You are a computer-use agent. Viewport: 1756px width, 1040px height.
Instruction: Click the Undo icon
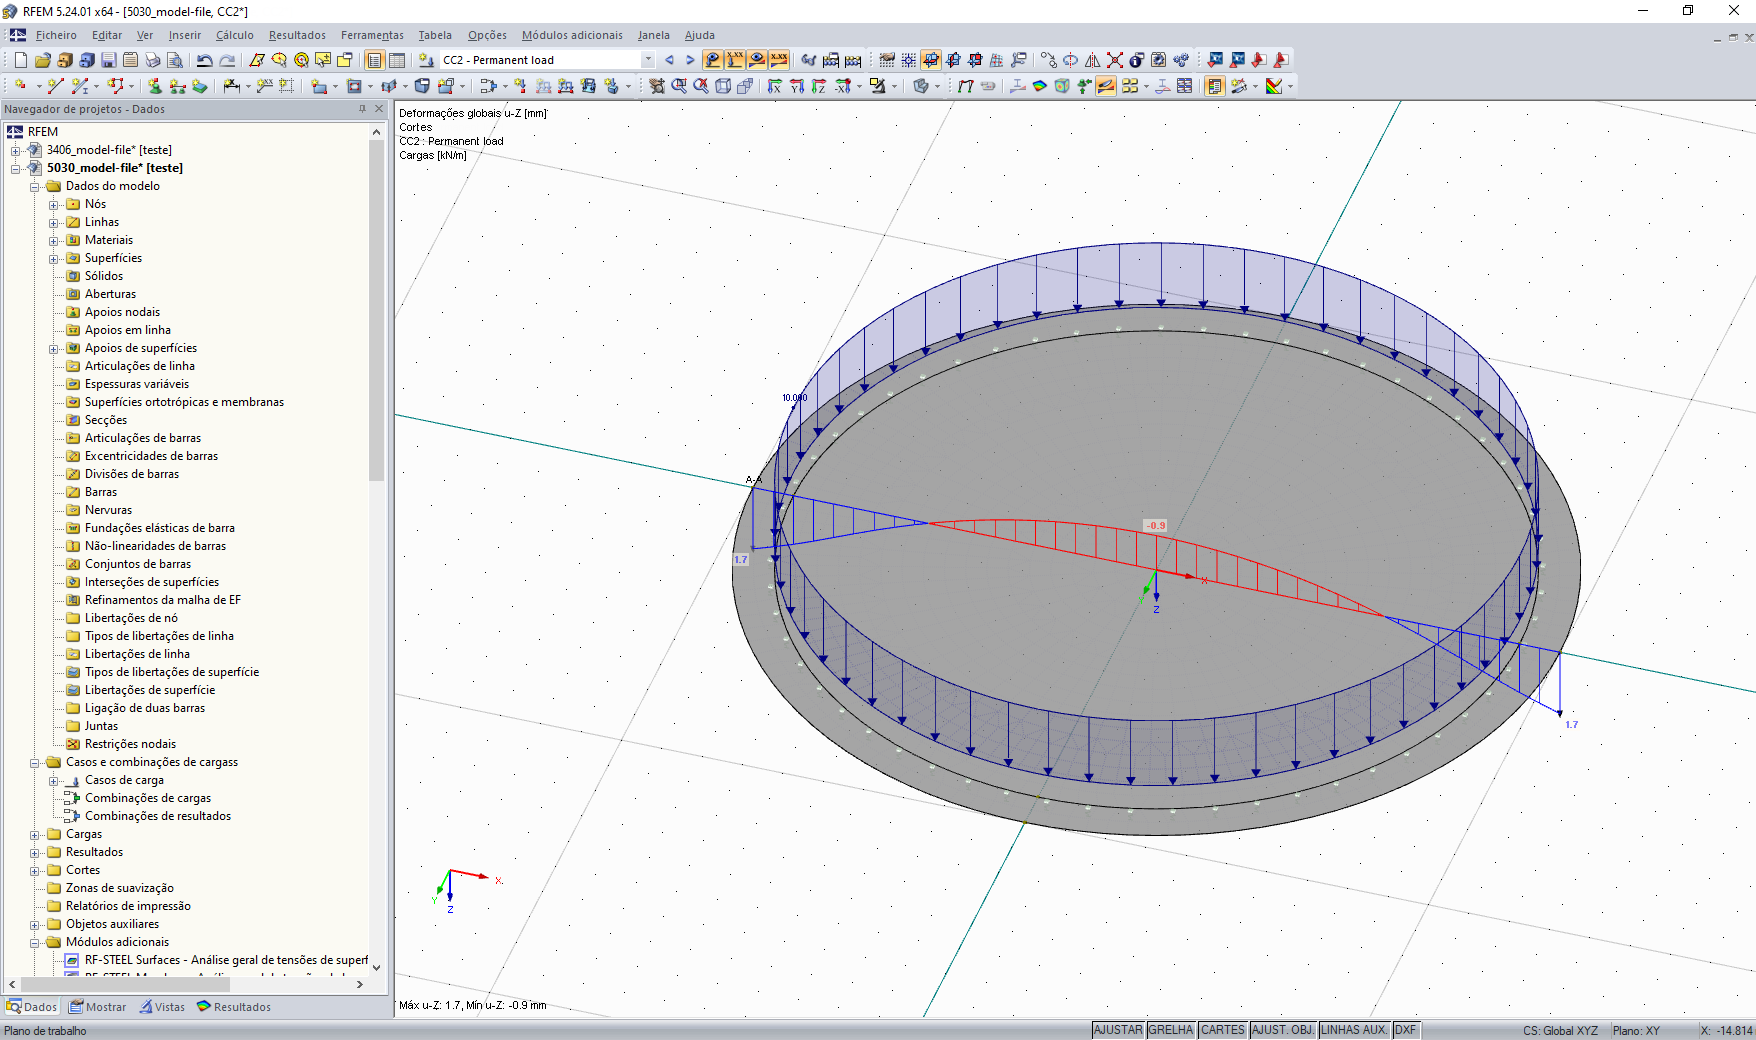tap(205, 60)
